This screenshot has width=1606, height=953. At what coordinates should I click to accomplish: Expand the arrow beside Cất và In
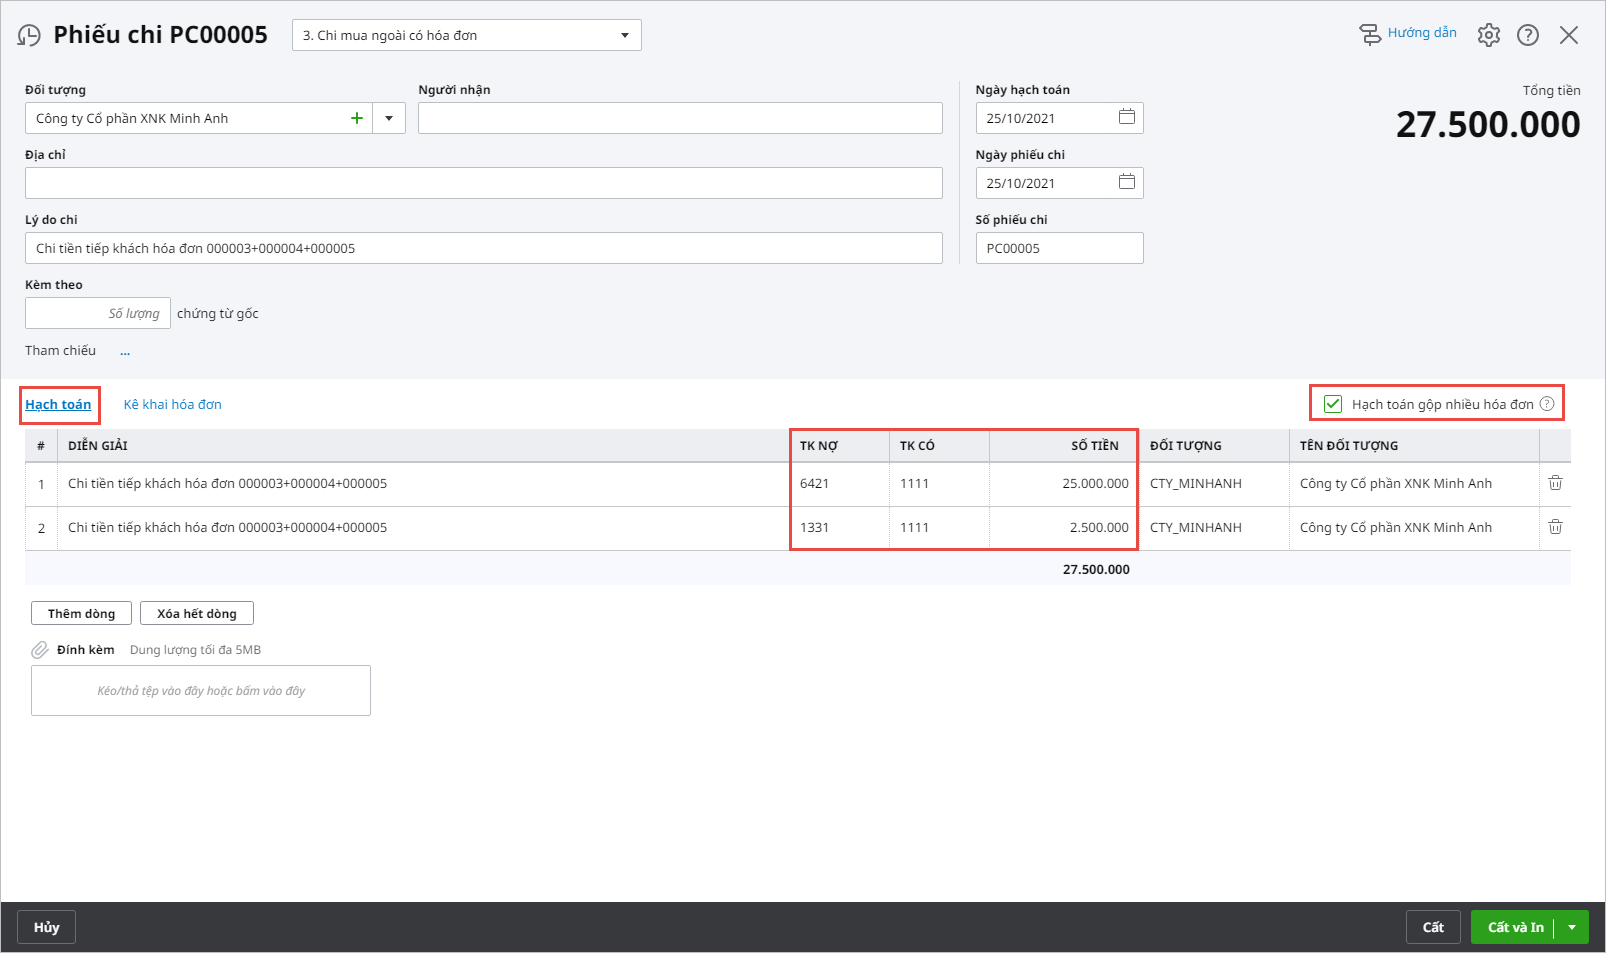tap(1572, 927)
